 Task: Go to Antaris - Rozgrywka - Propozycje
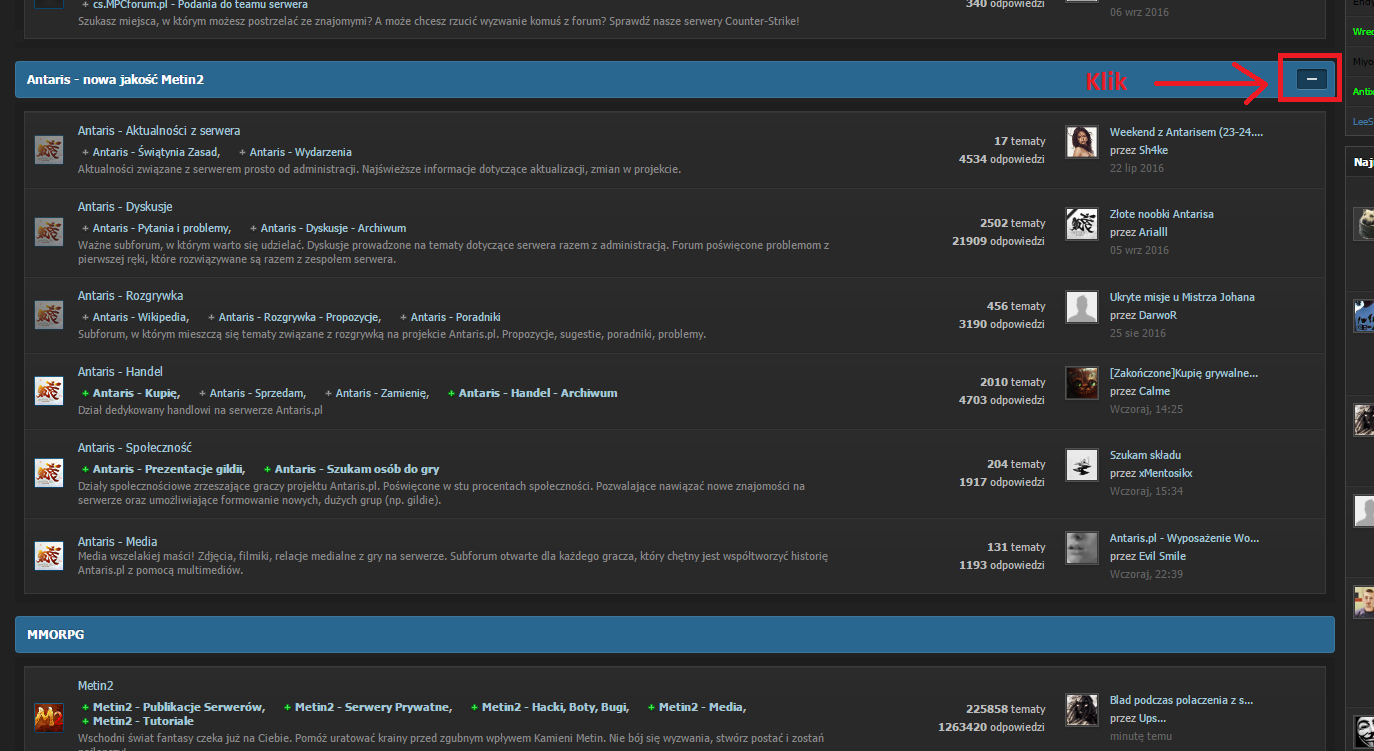click(298, 317)
